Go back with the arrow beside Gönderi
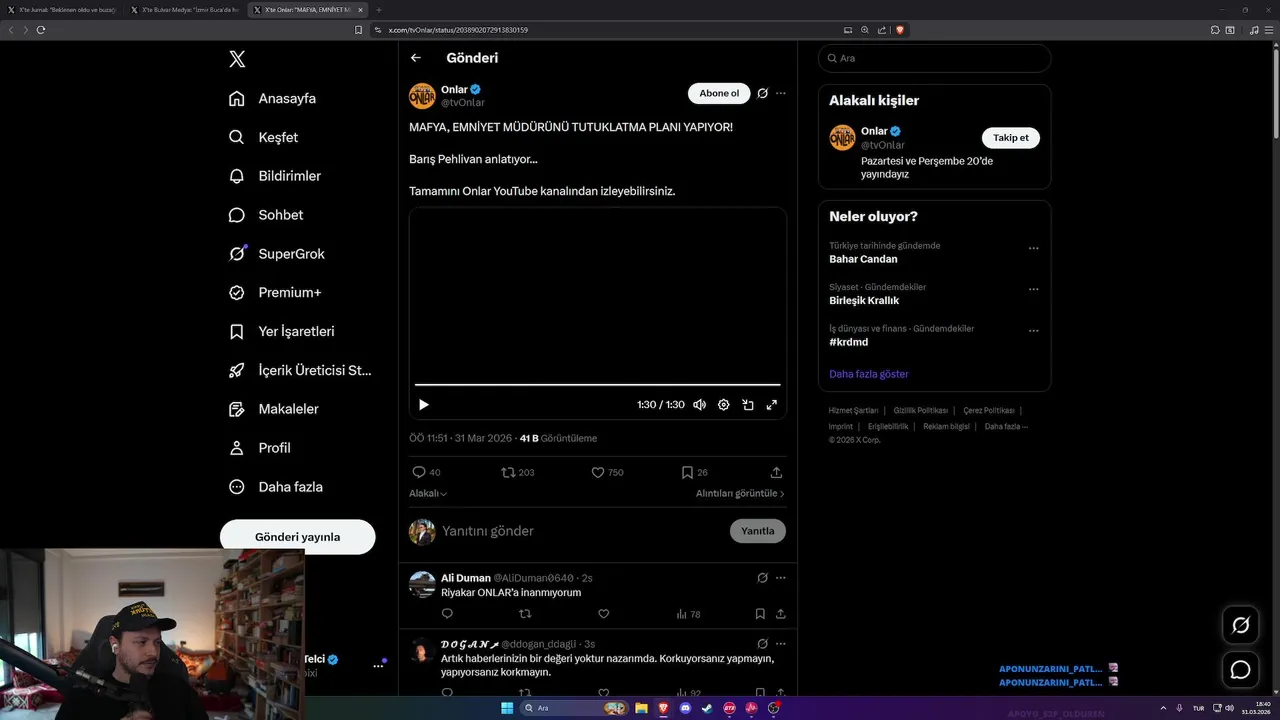 pyautogui.click(x=416, y=58)
